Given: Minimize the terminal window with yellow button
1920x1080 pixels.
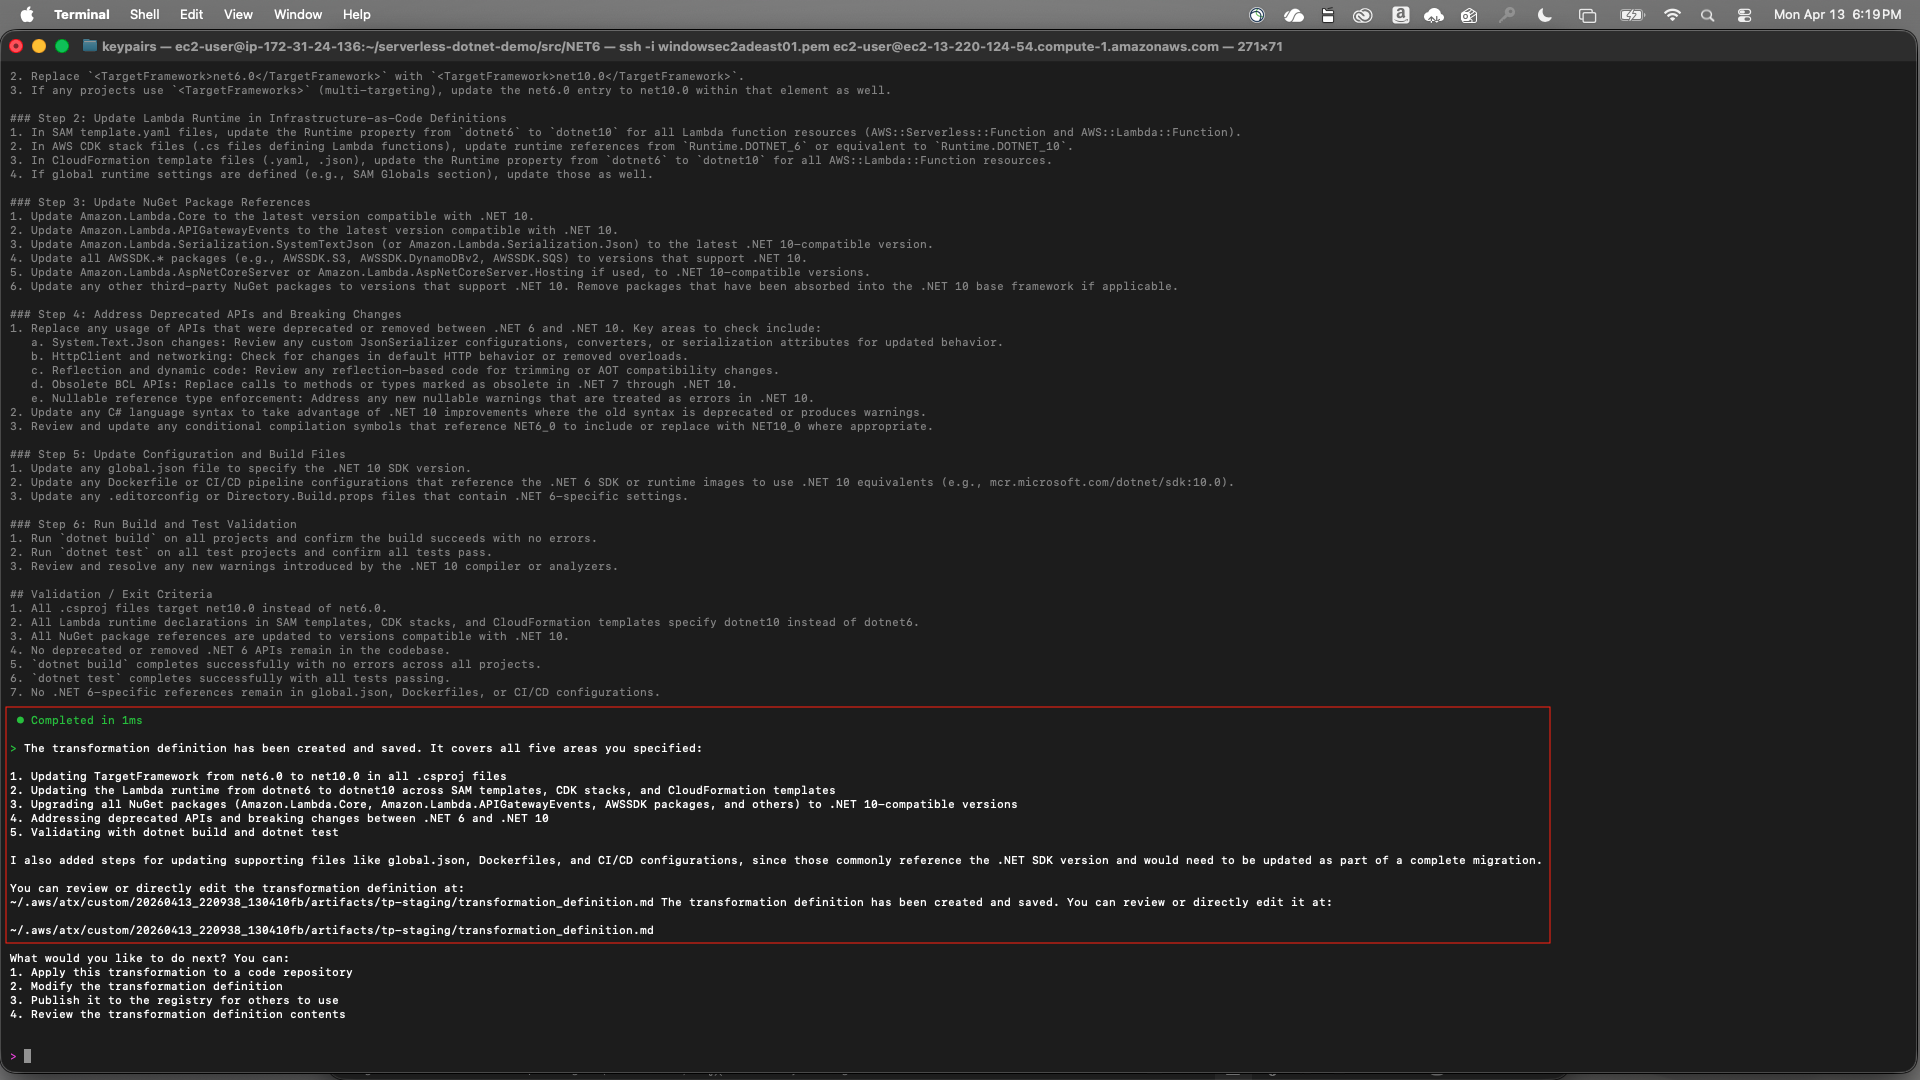Looking at the screenshot, I should point(39,46).
